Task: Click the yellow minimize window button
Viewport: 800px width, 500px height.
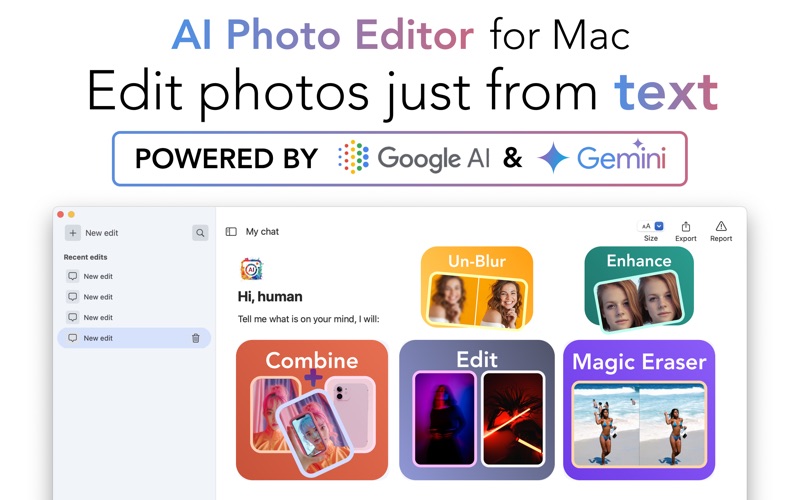Action: [x=71, y=214]
